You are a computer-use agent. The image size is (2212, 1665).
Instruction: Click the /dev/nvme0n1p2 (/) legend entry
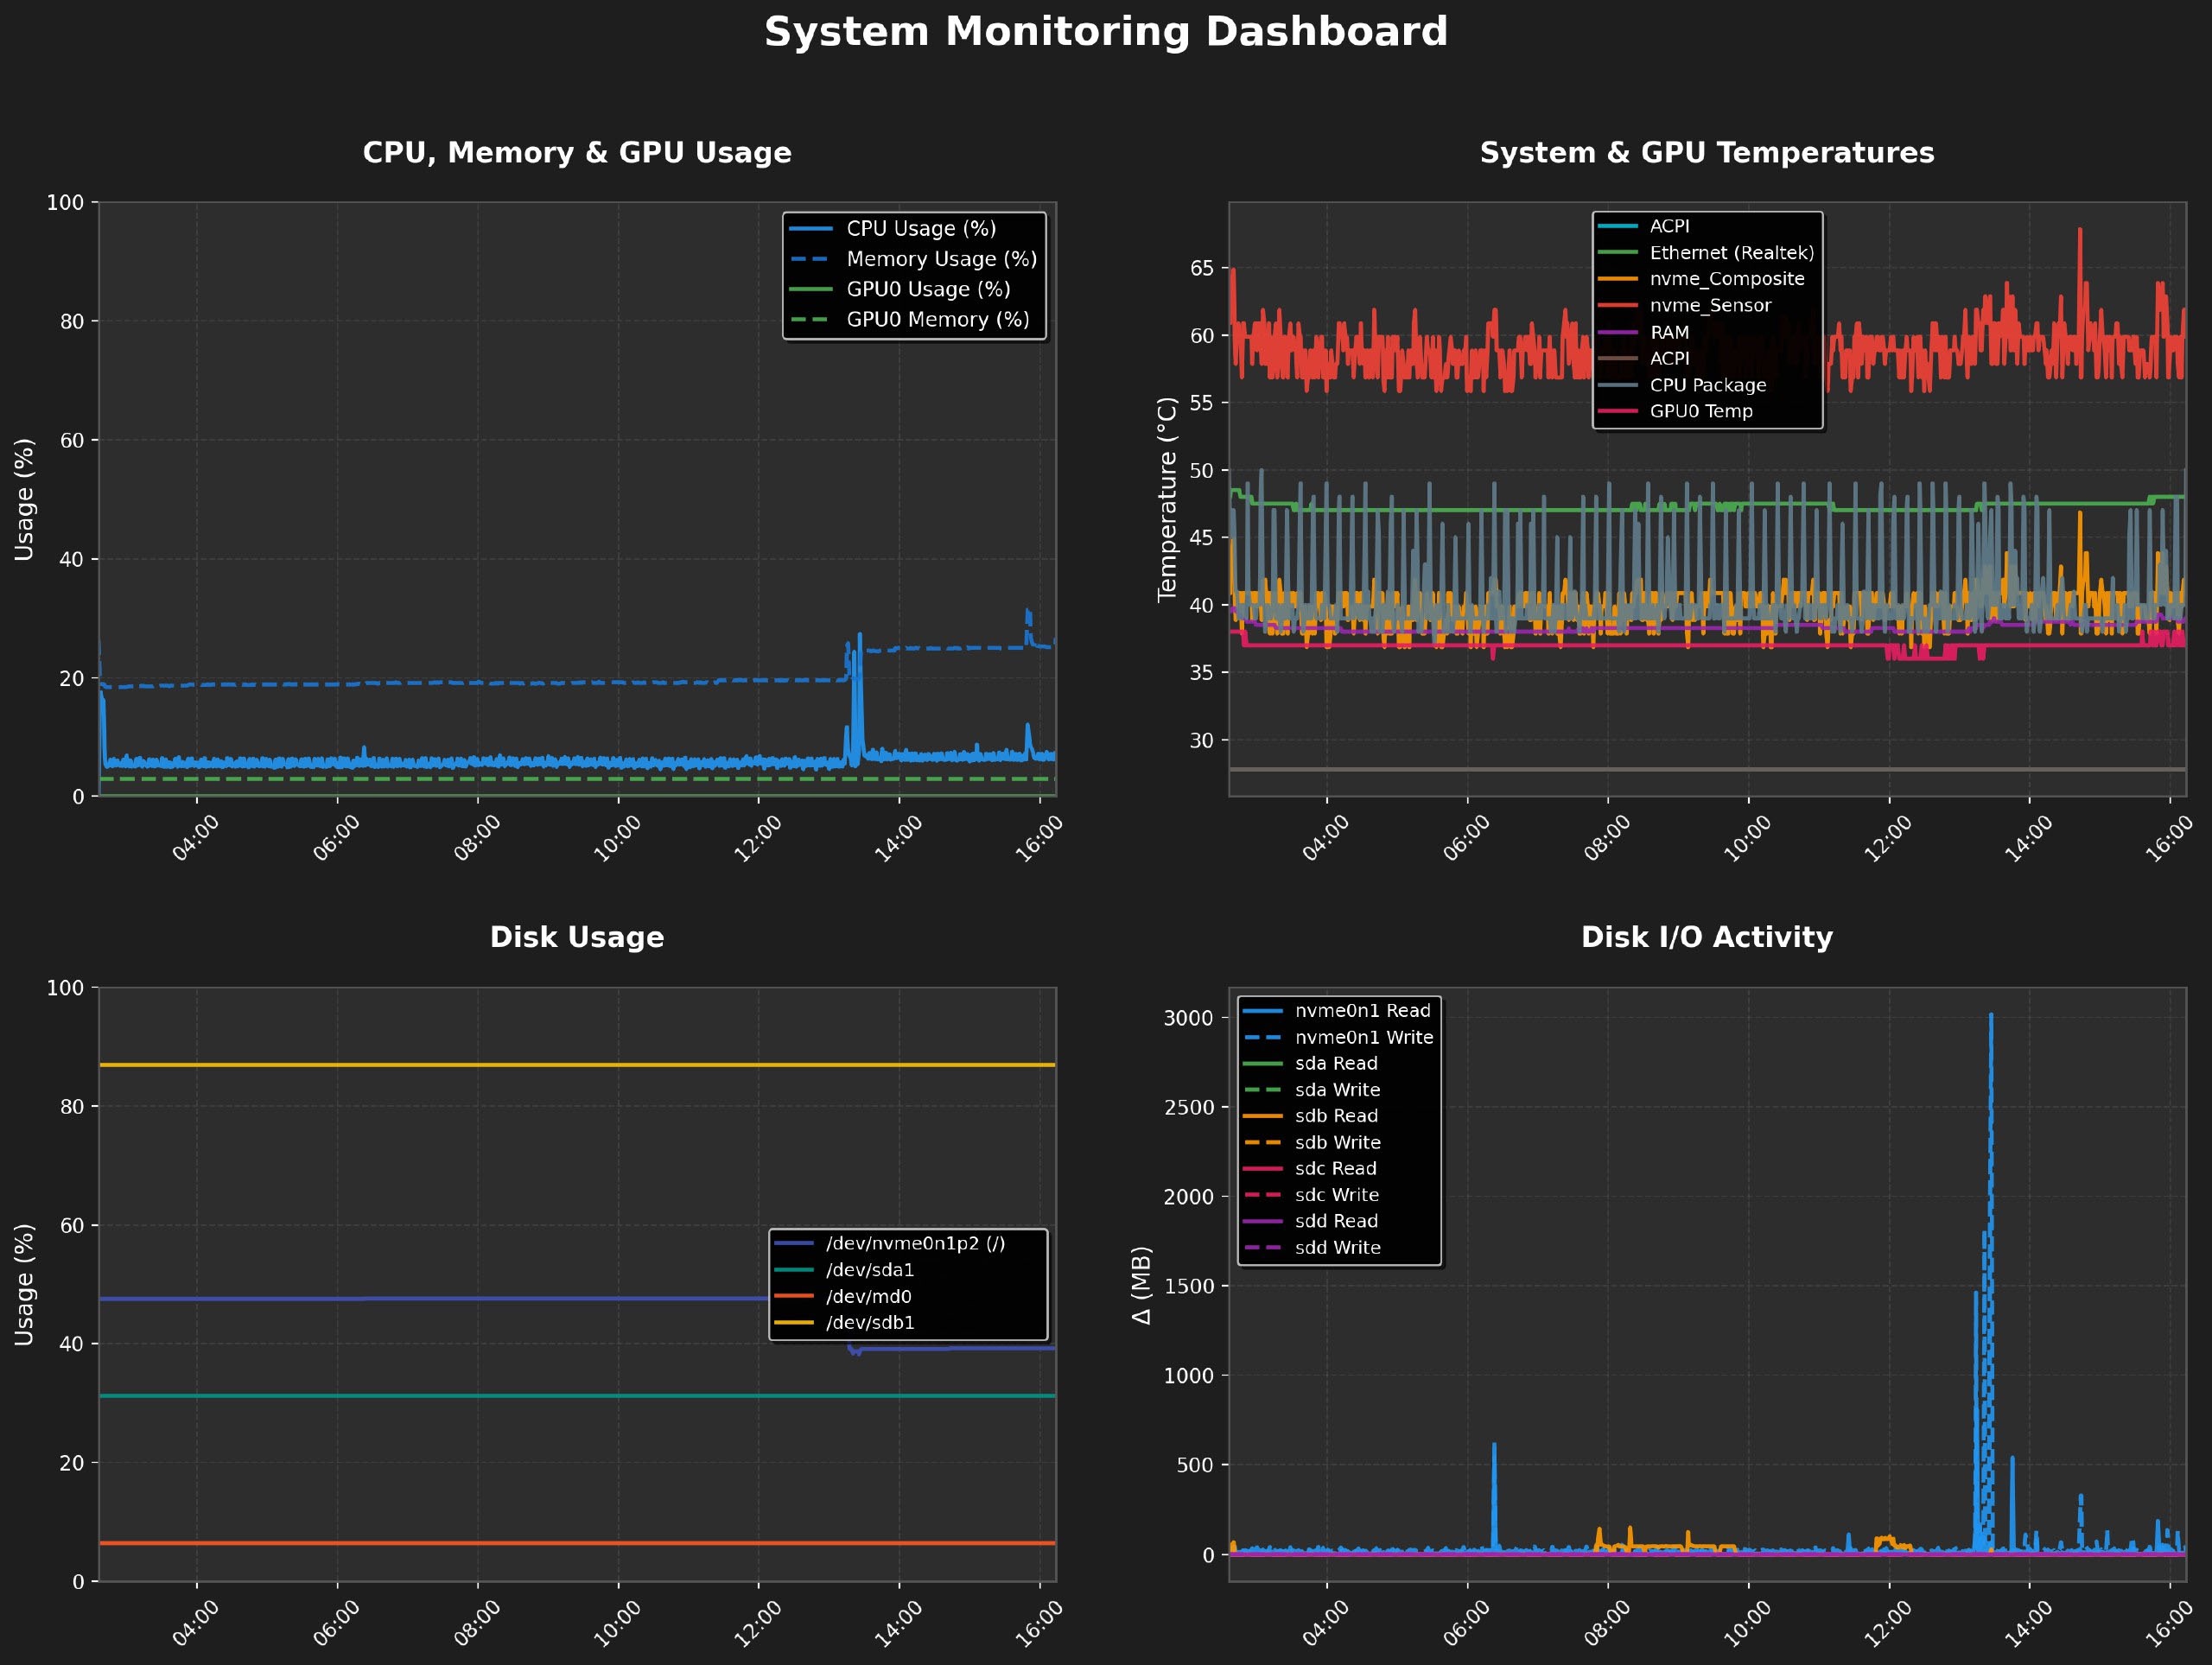point(914,1243)
